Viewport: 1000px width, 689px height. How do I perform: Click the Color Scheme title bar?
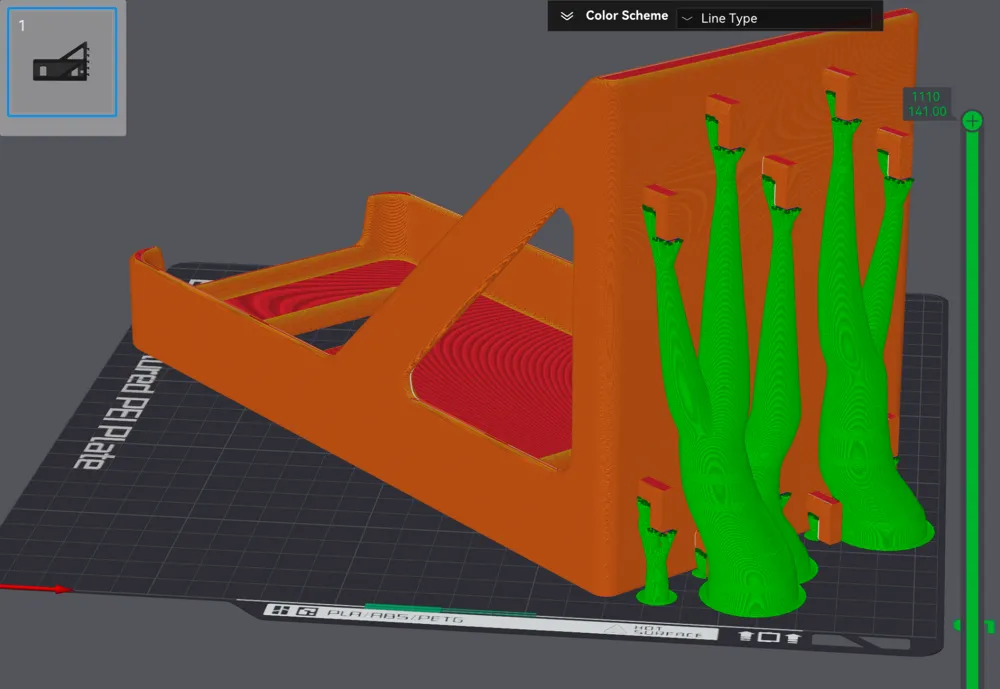(x=627, y=16)
